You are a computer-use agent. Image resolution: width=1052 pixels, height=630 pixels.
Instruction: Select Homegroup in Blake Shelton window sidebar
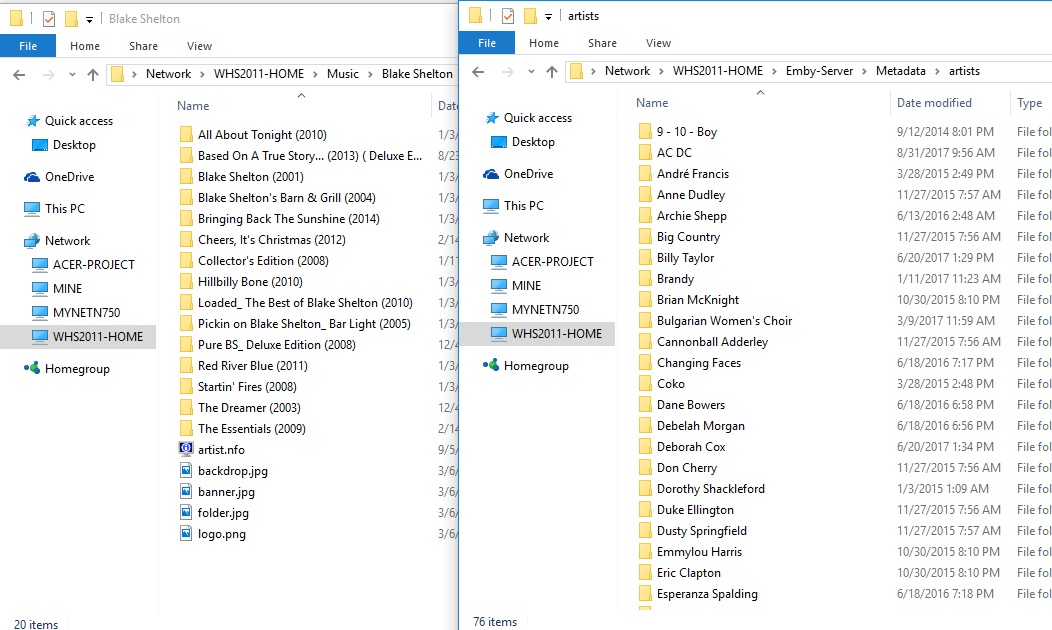pos(76,369)
